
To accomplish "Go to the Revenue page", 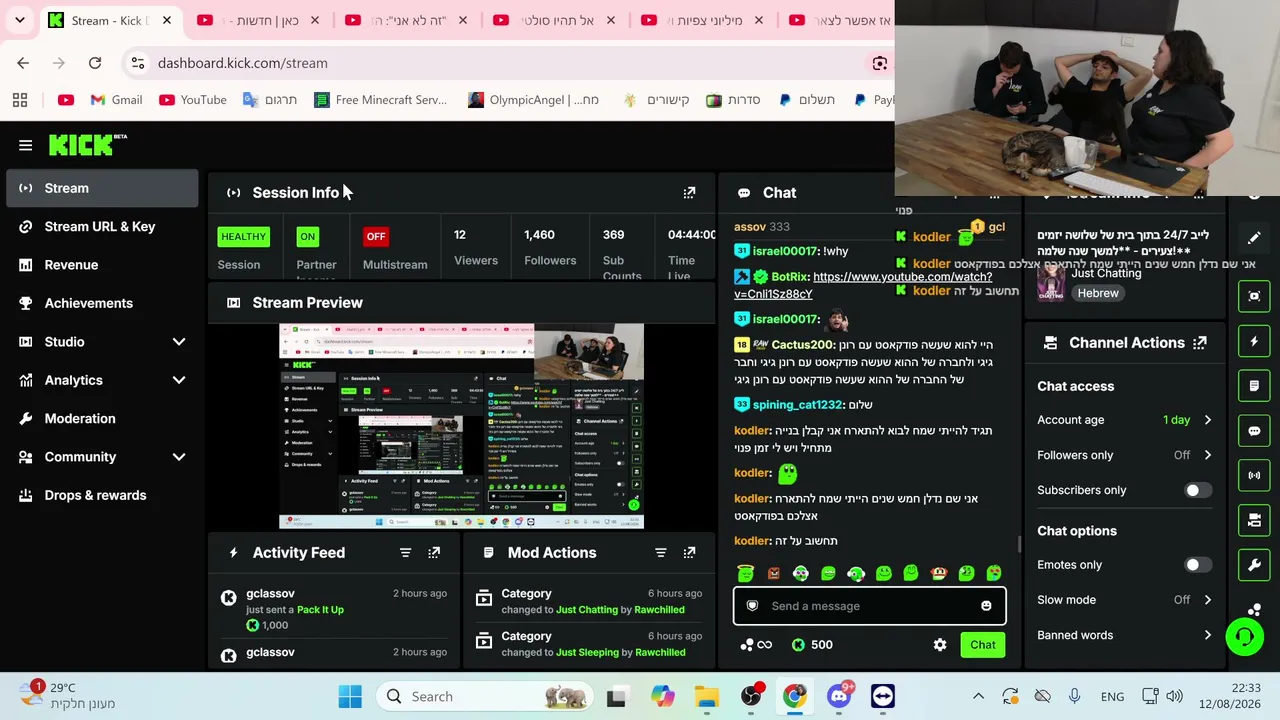I will [102, 265].
